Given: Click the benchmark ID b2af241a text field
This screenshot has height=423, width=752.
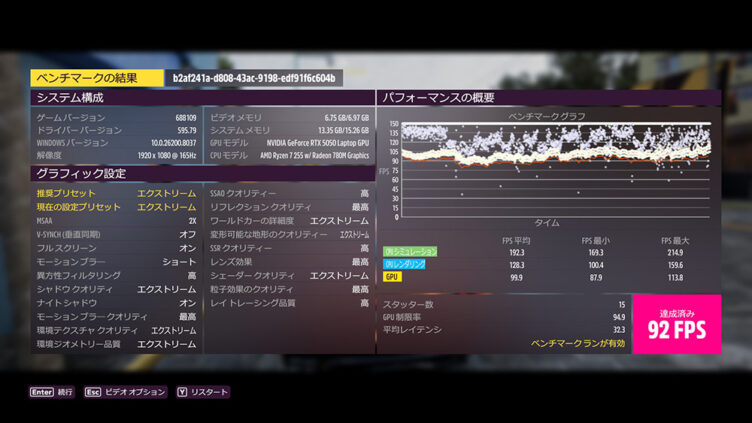Looking at the screenshot, I should click(x=254, y=77).
